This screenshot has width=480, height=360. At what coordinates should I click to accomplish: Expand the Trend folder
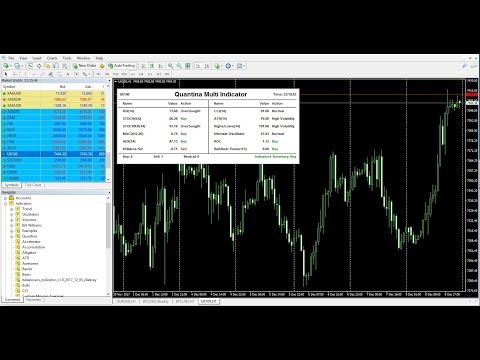[12, 209]
